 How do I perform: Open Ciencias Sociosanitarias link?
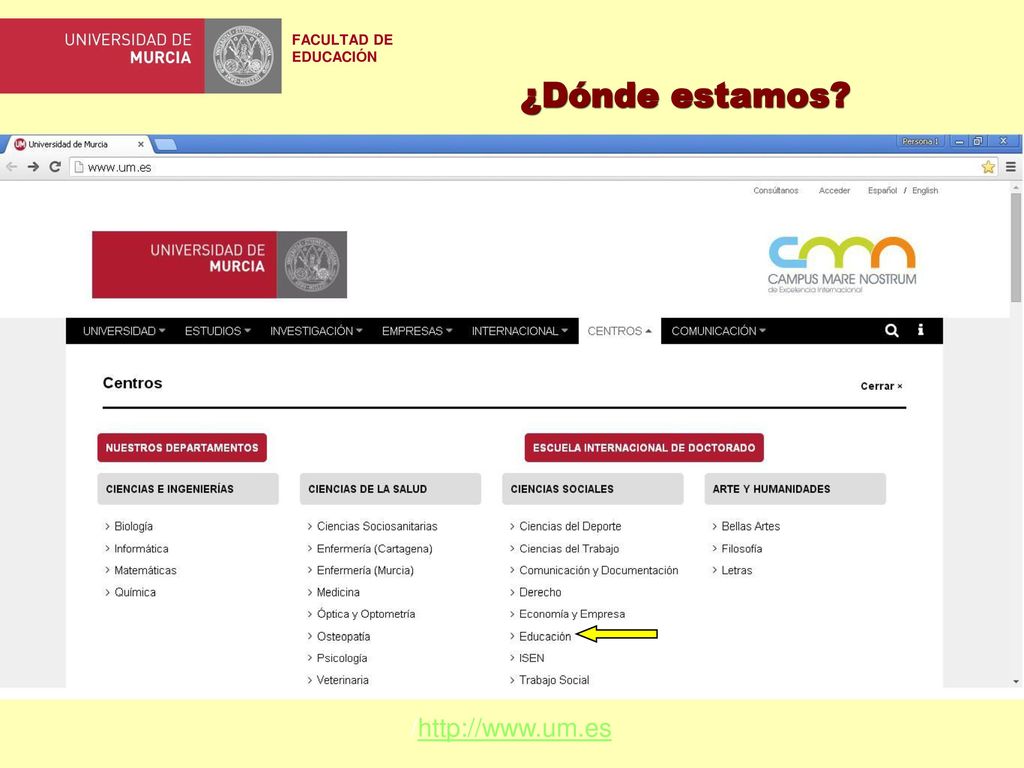pyautogui.click(x=377, y=526)
